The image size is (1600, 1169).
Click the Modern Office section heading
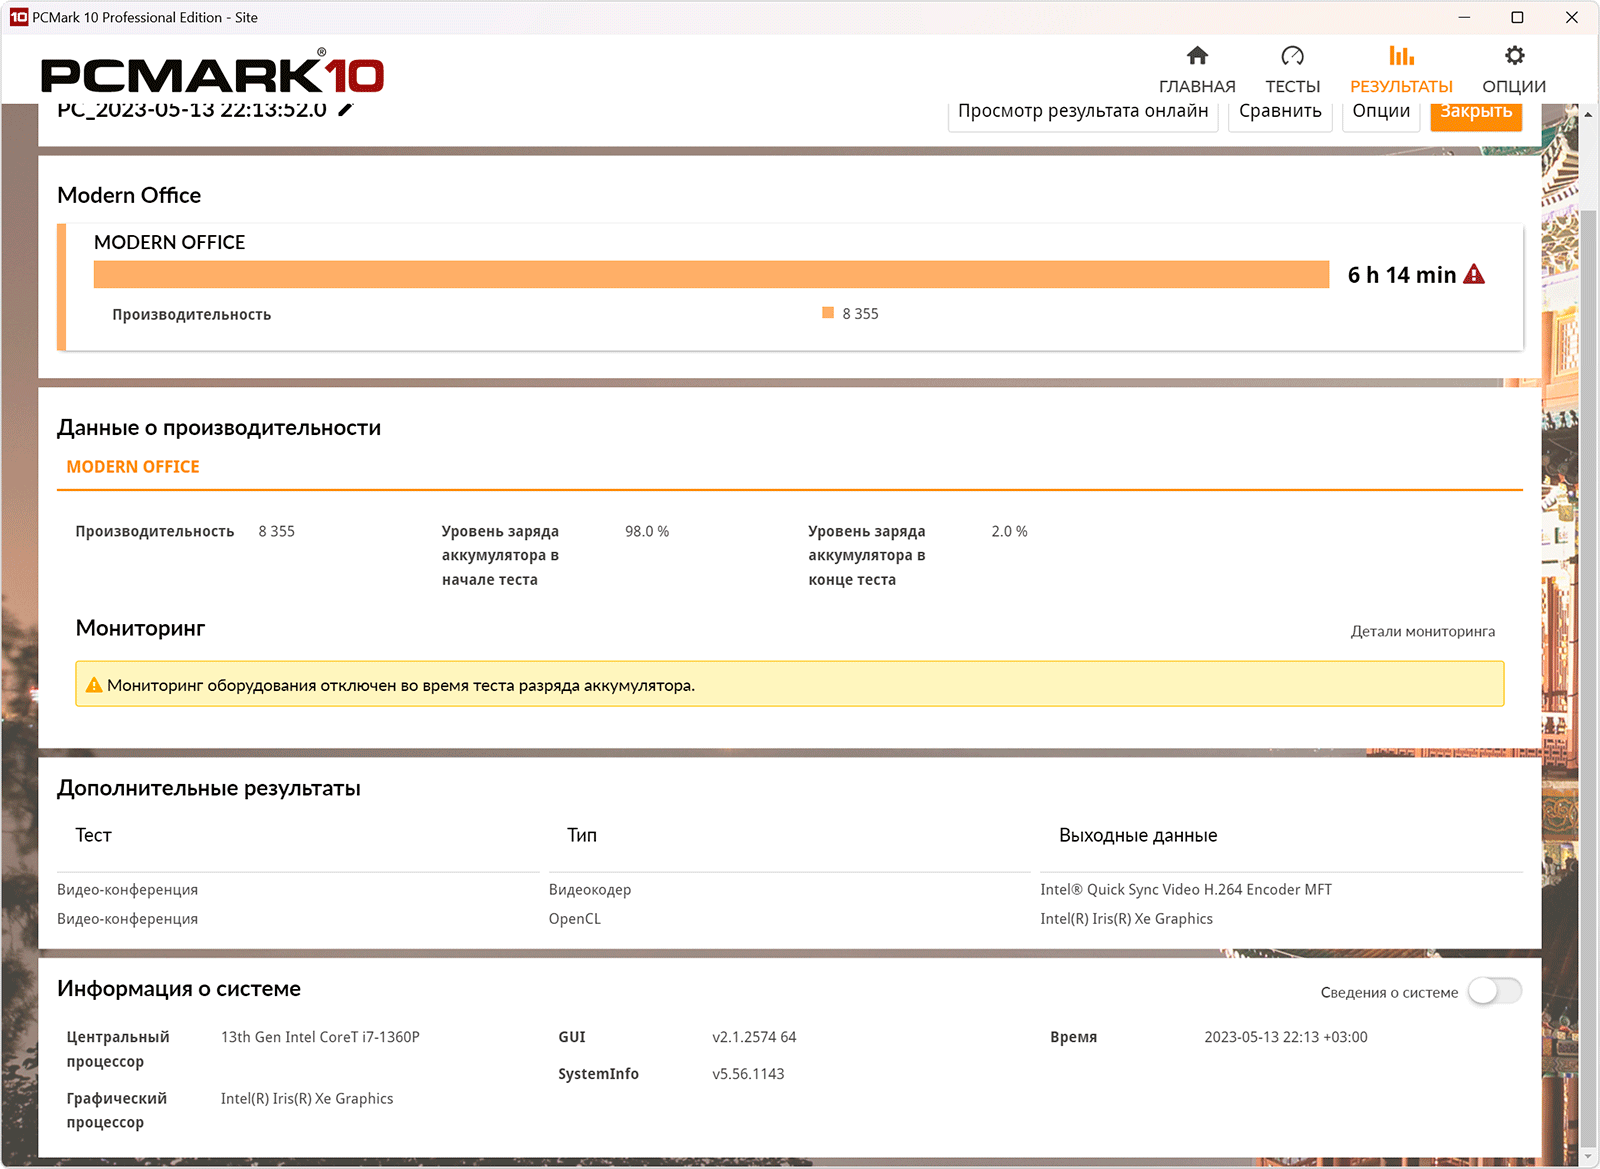click(129, 195)
